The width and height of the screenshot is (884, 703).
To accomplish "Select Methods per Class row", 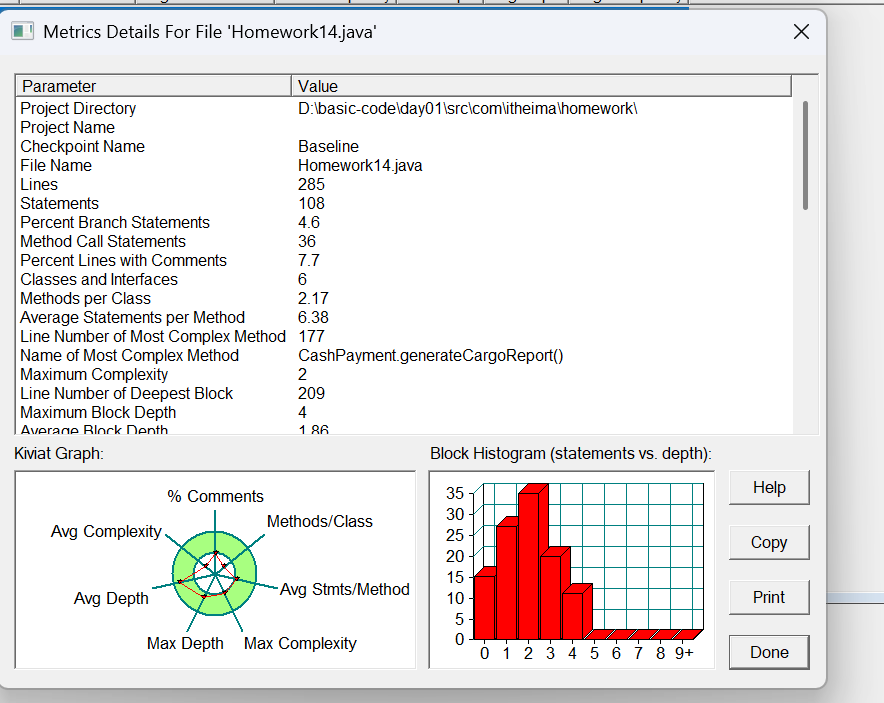I will 404,298.
